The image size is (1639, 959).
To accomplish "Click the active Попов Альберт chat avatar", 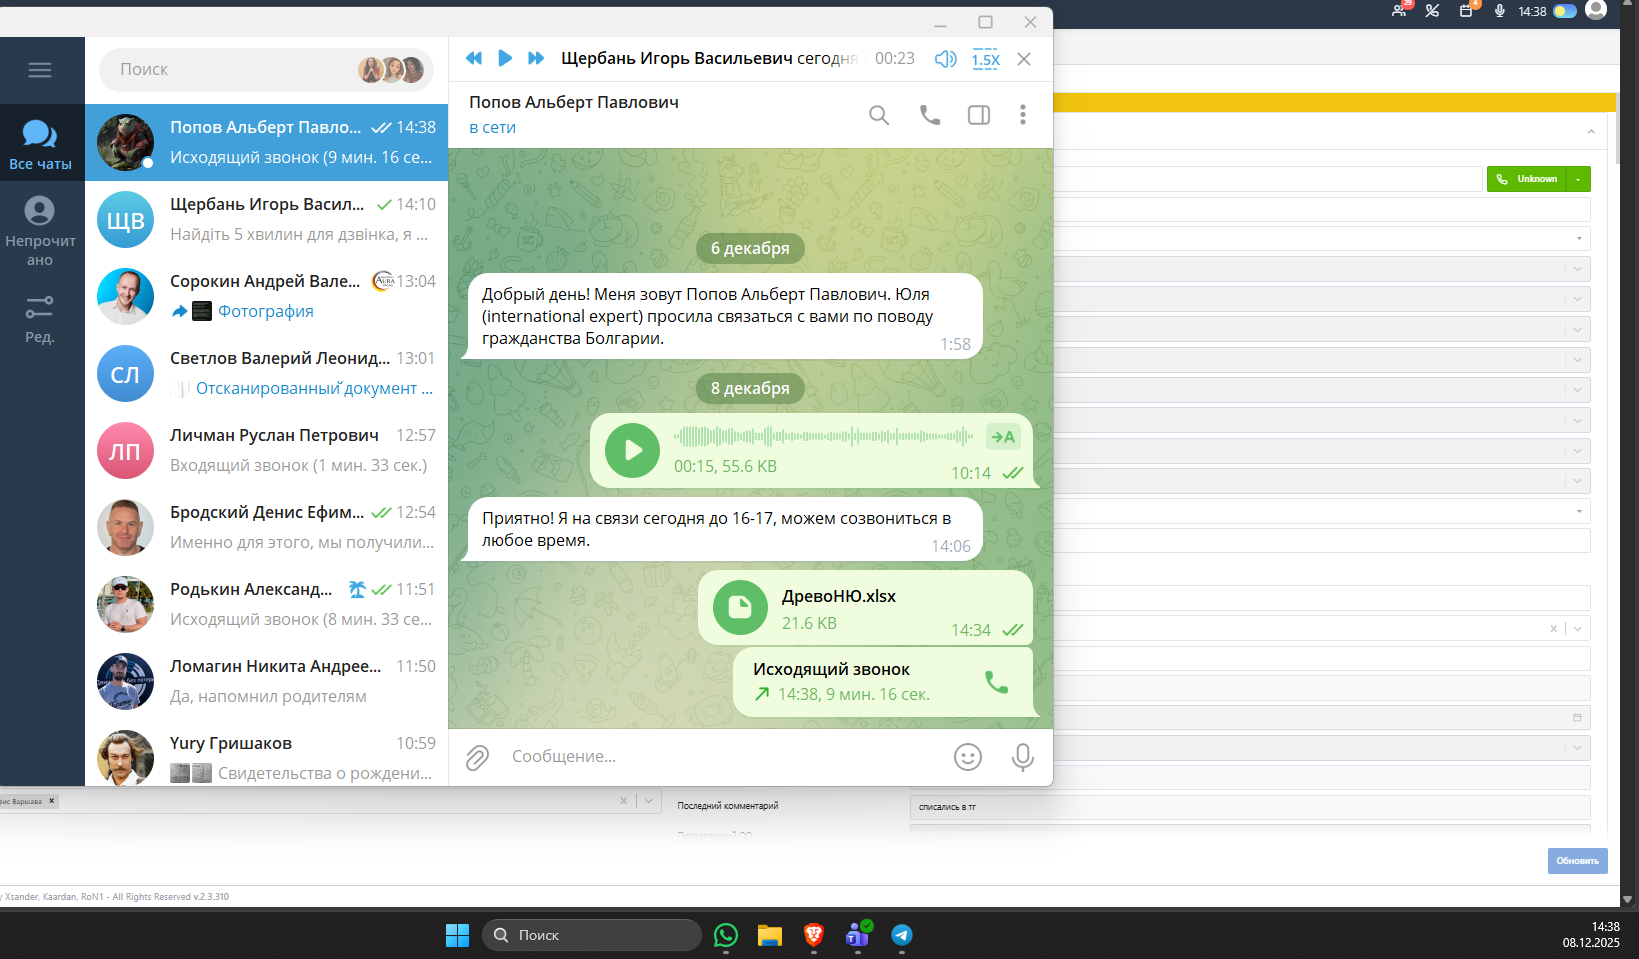I will (125, 142).
